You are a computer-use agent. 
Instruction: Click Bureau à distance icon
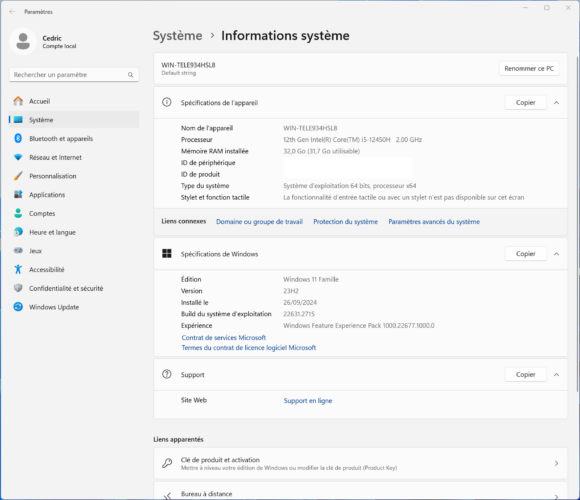(x=168, y=495)
